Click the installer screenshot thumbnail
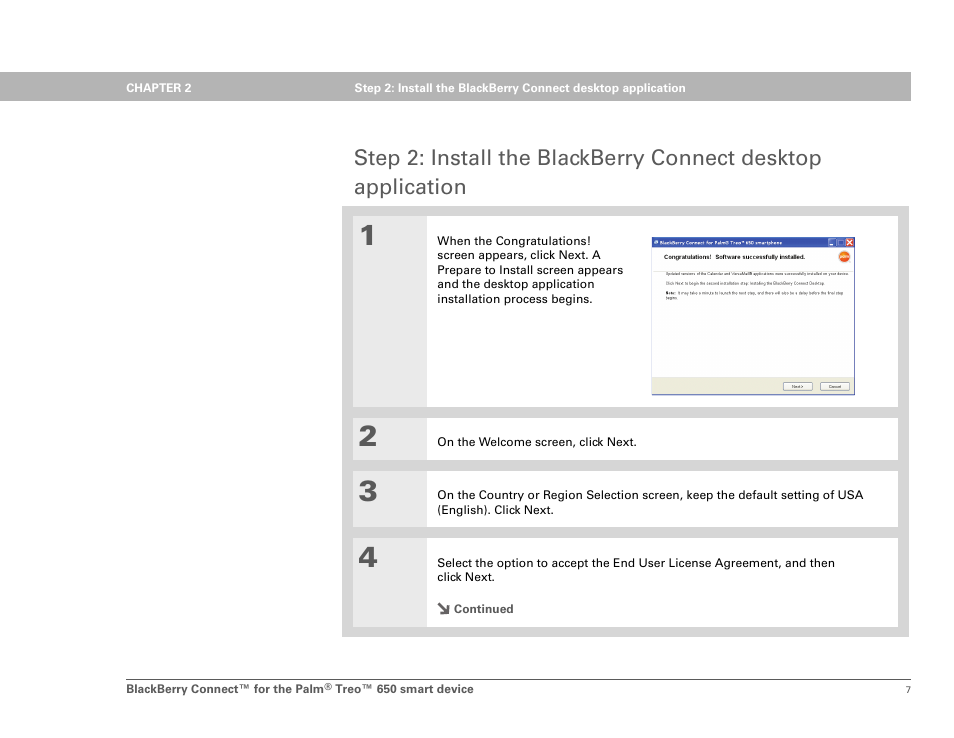Screen dimensions: 954x738 753,316
